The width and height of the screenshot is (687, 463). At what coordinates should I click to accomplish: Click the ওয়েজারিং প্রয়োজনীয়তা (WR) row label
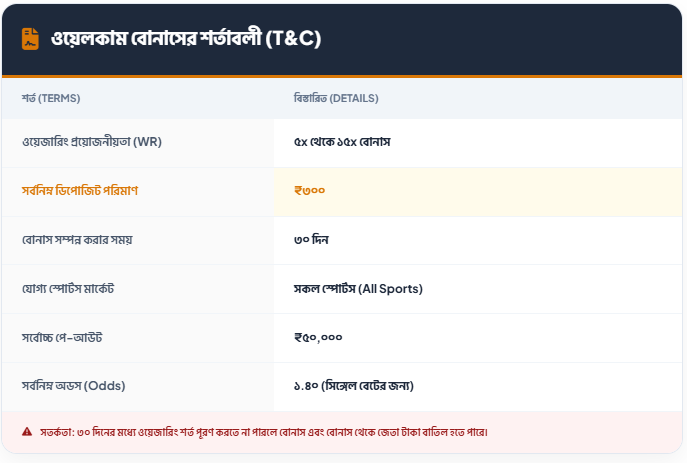(x=92, y=142)
